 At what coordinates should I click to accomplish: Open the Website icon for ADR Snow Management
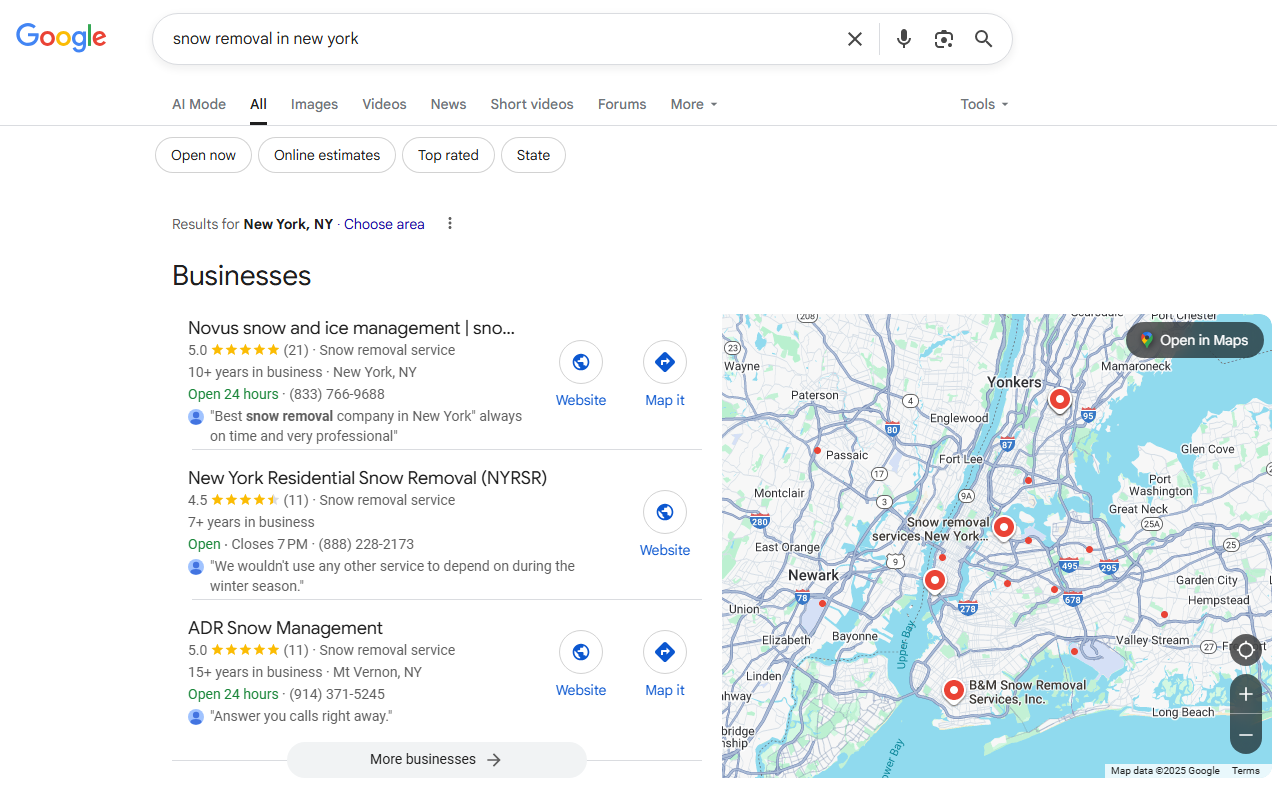580,652
